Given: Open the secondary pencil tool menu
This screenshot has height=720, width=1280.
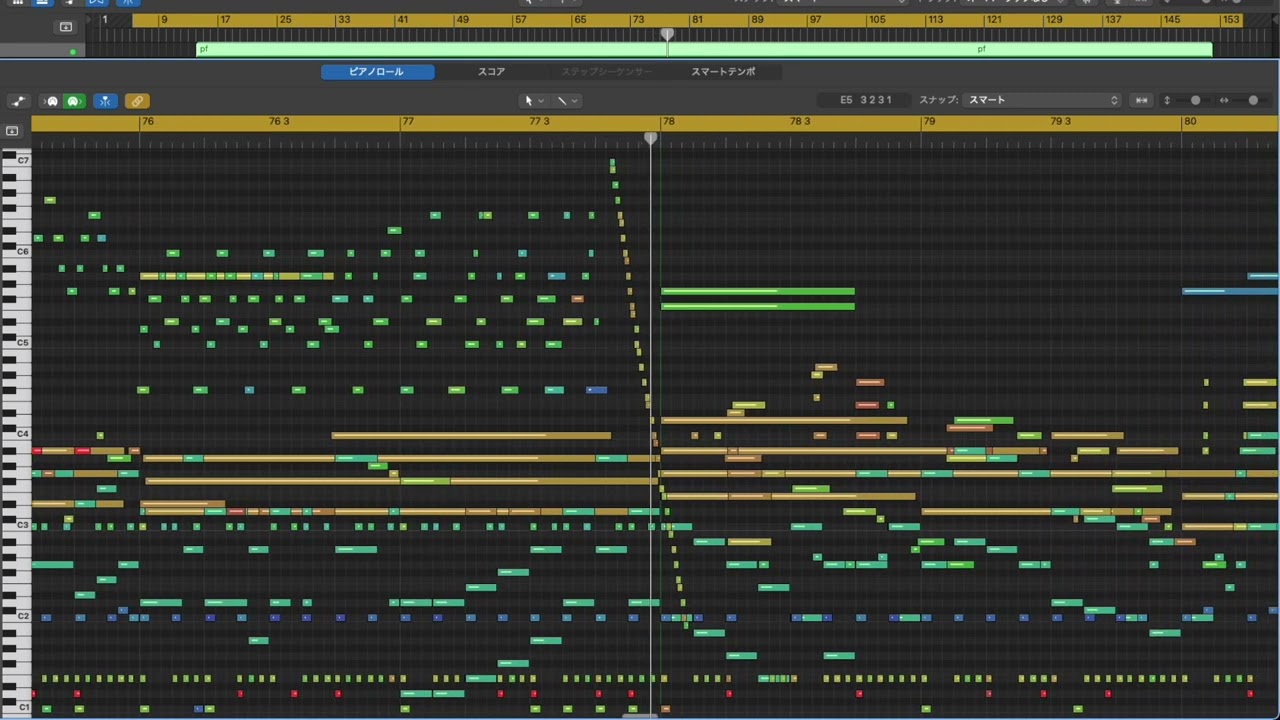Looking at the screenshot, I should tap(567, 100).
